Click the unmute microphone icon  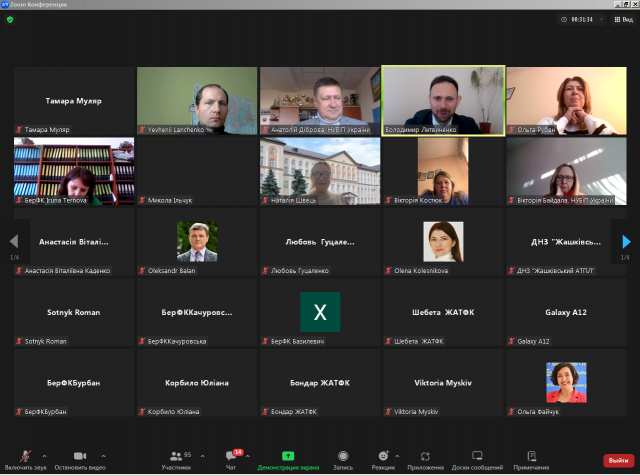[x=26, y=456]
